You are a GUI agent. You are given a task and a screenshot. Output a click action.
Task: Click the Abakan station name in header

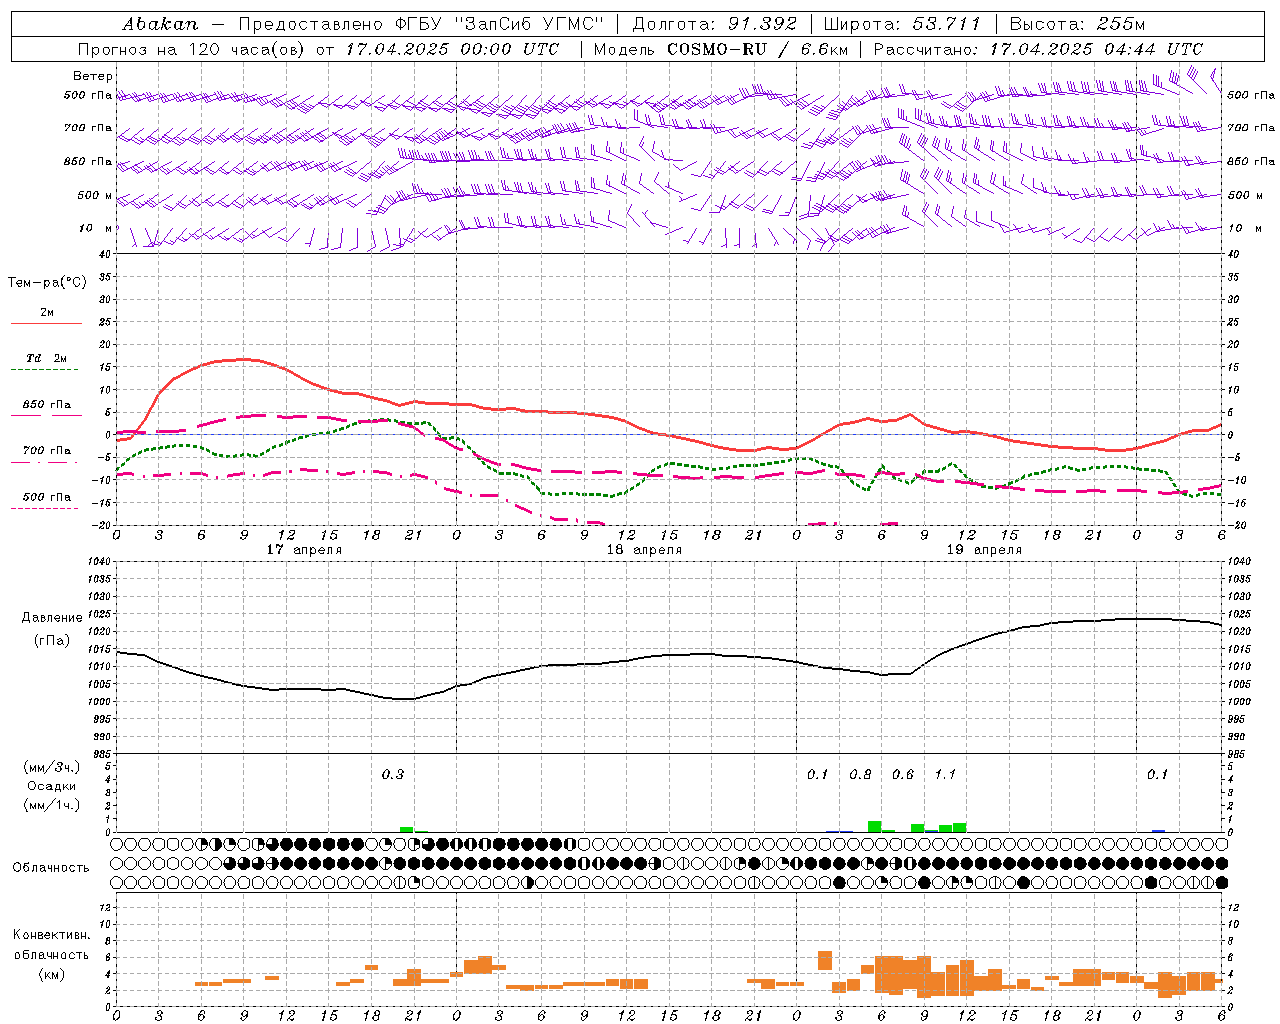160,24
